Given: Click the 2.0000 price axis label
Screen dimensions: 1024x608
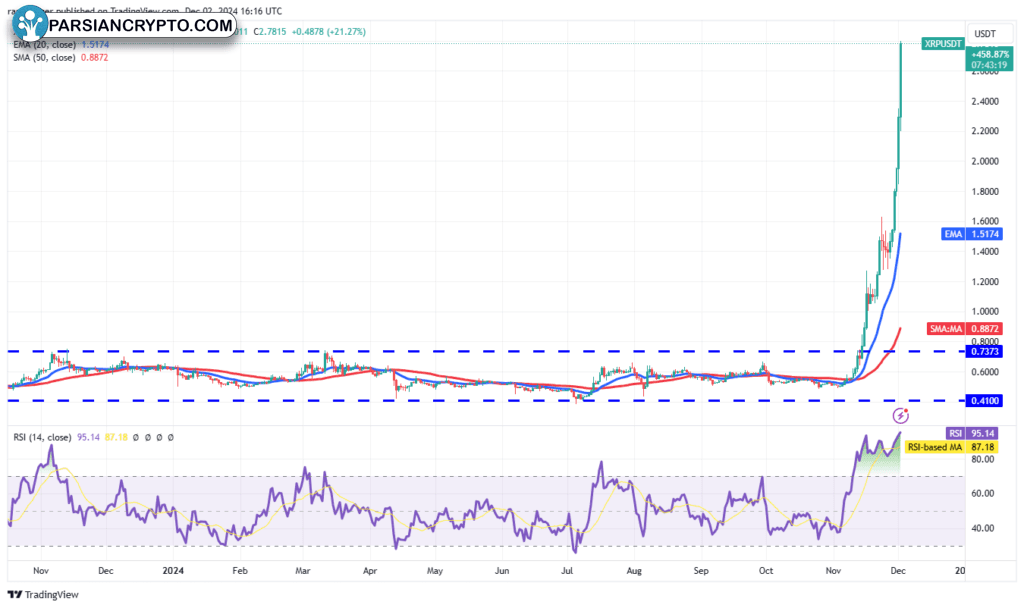Looking at the screenshot, I should (x=985, y=161).
